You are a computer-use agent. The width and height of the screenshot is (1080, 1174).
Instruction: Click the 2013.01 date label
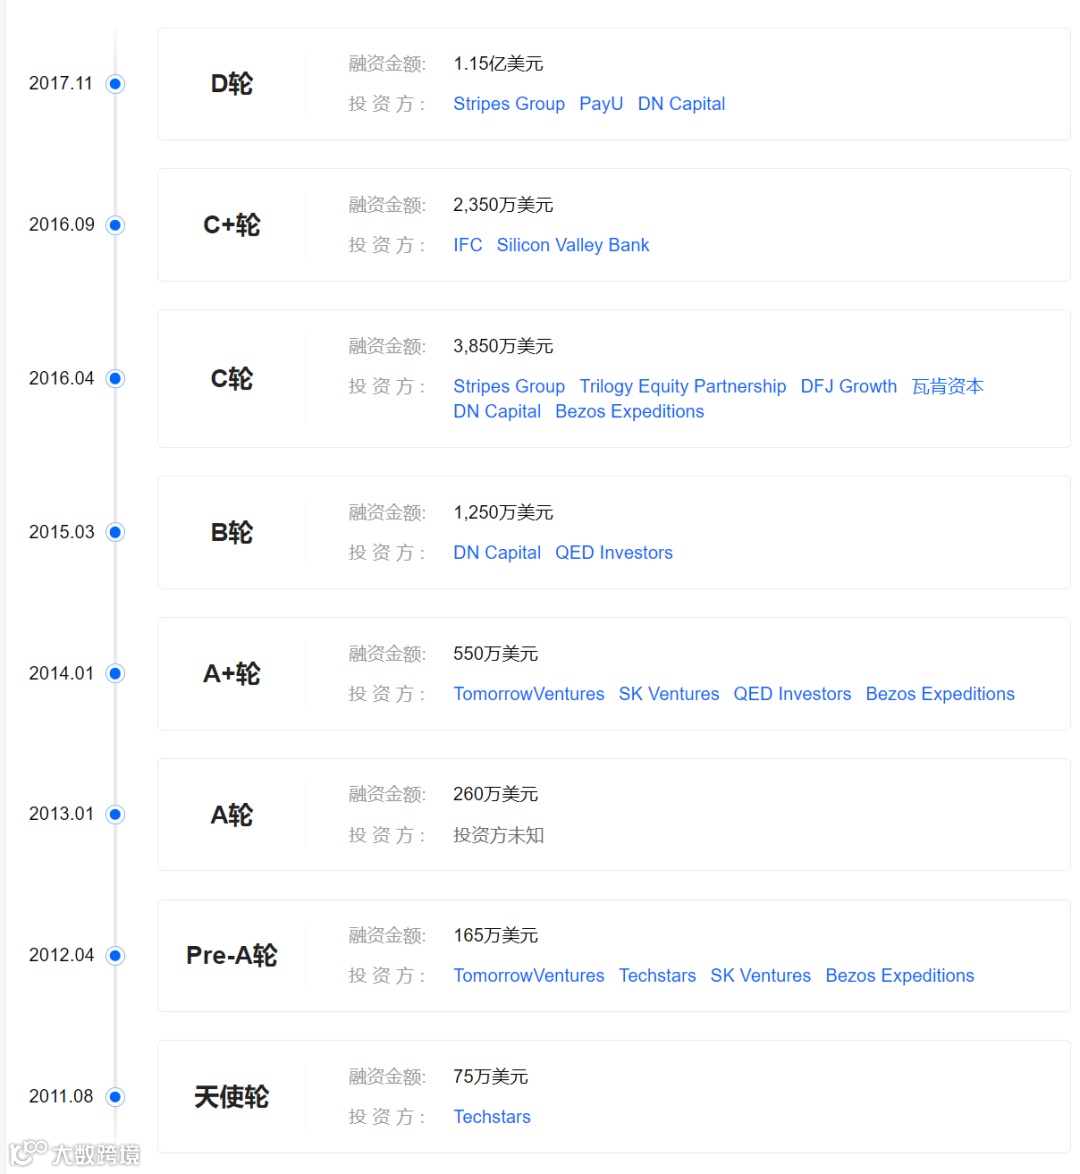pyautogui.click(x=61, y=814)
